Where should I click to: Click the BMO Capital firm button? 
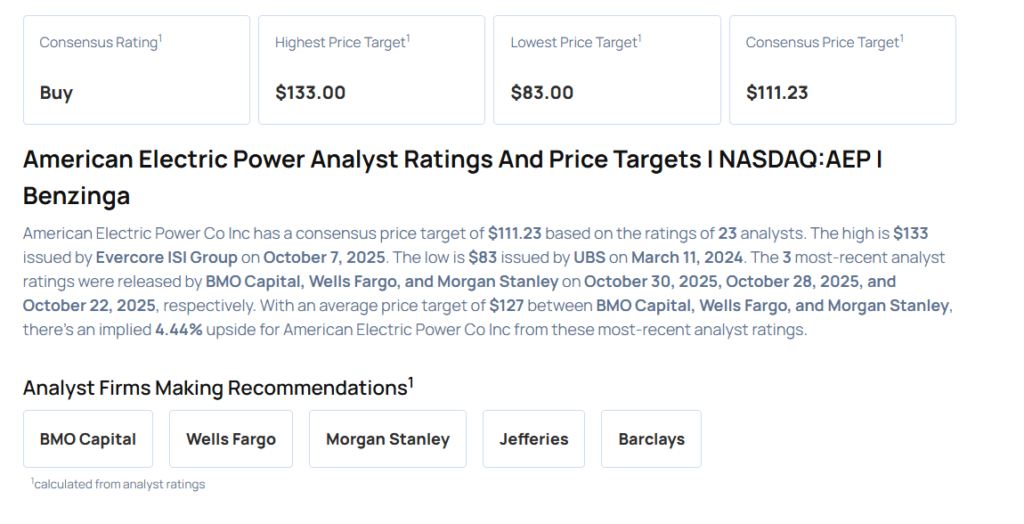coord(88,439)
